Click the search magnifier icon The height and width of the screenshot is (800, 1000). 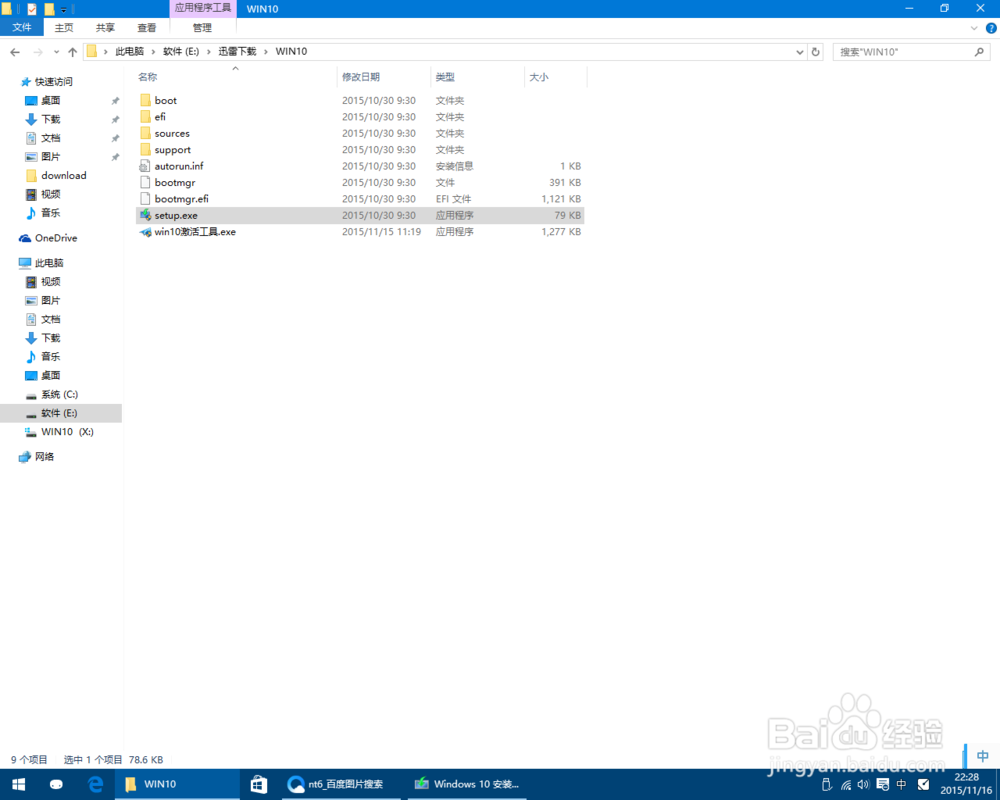979,52
